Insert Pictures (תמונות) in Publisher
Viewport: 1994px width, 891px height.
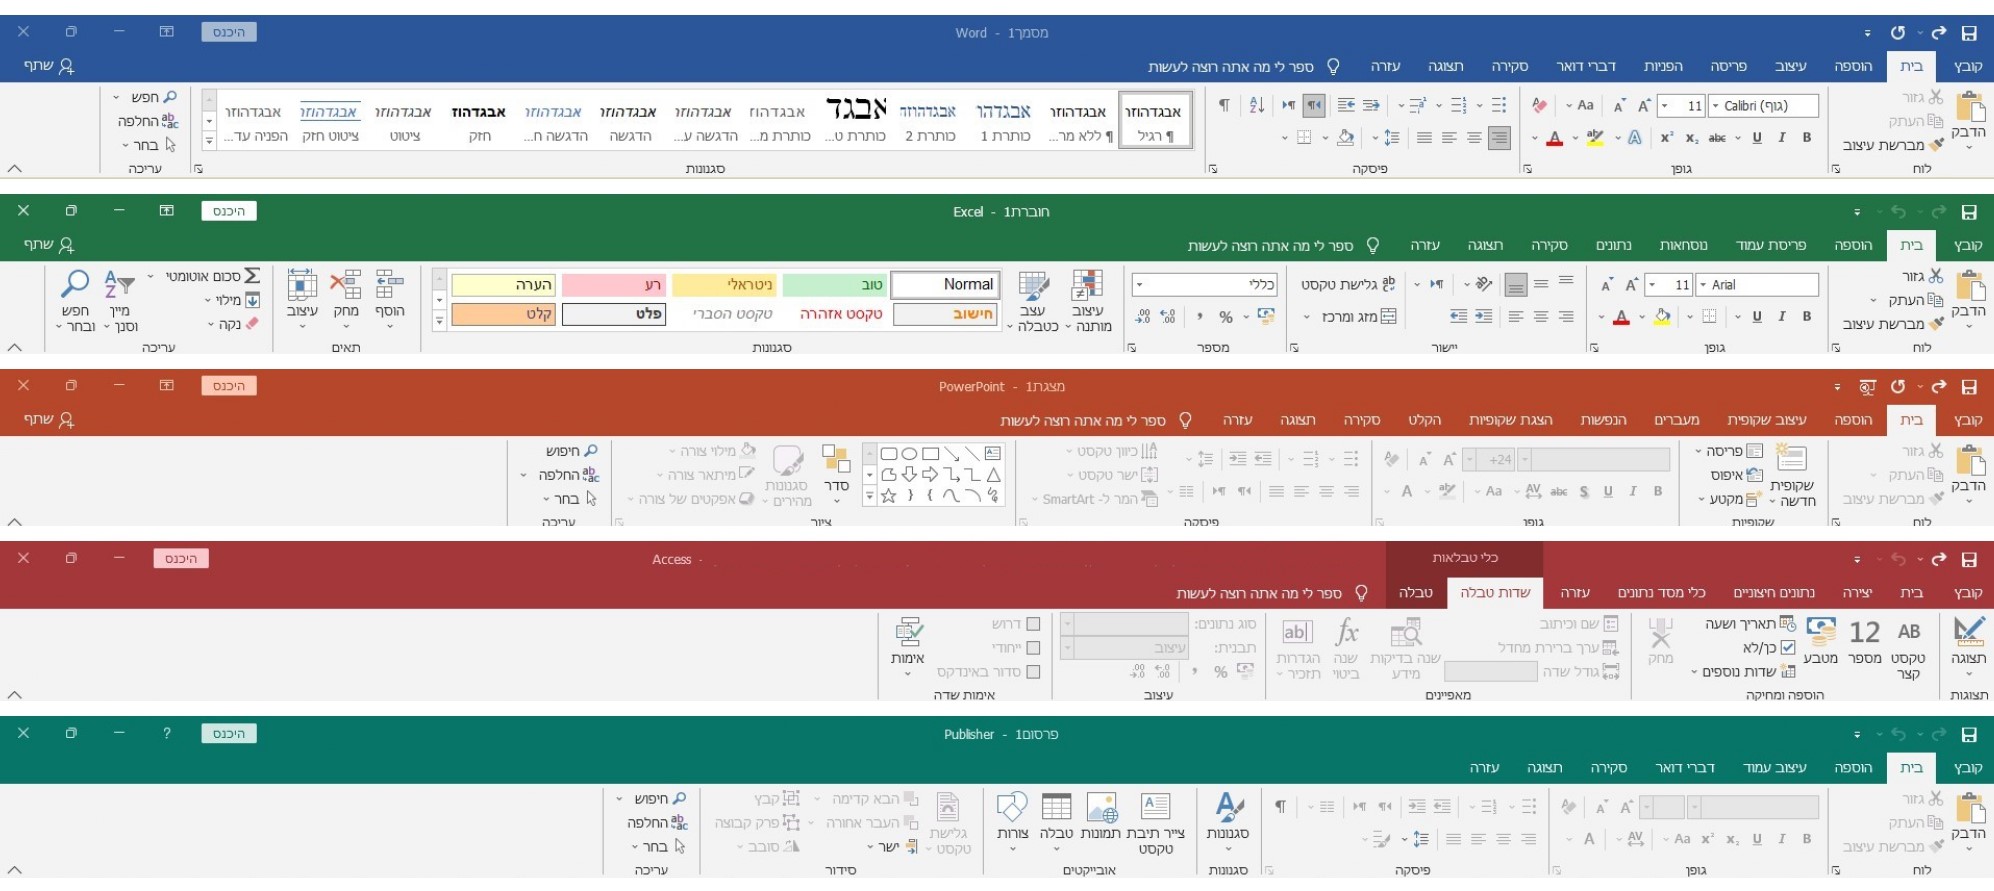point(1100,817)
